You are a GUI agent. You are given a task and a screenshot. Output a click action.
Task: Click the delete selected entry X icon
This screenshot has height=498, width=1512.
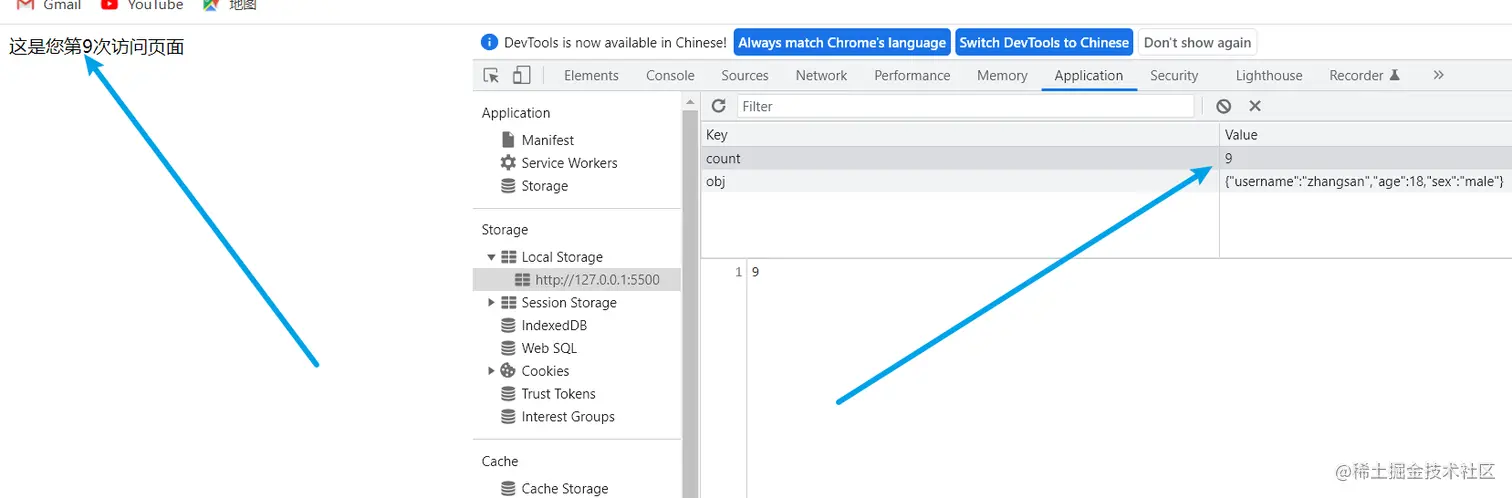pyautogui.click(x=1255, y=106)
